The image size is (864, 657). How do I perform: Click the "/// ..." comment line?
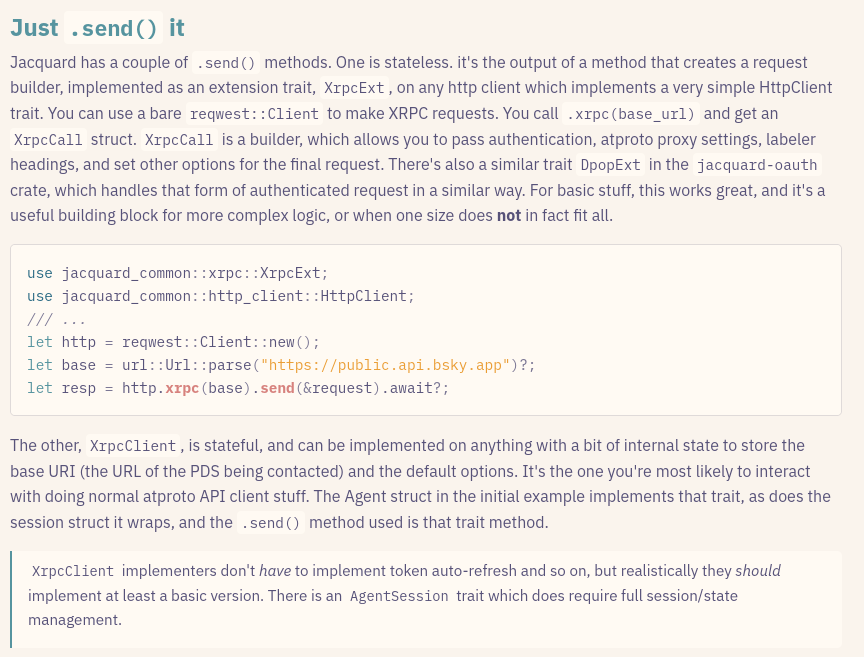tap(56, 319)
